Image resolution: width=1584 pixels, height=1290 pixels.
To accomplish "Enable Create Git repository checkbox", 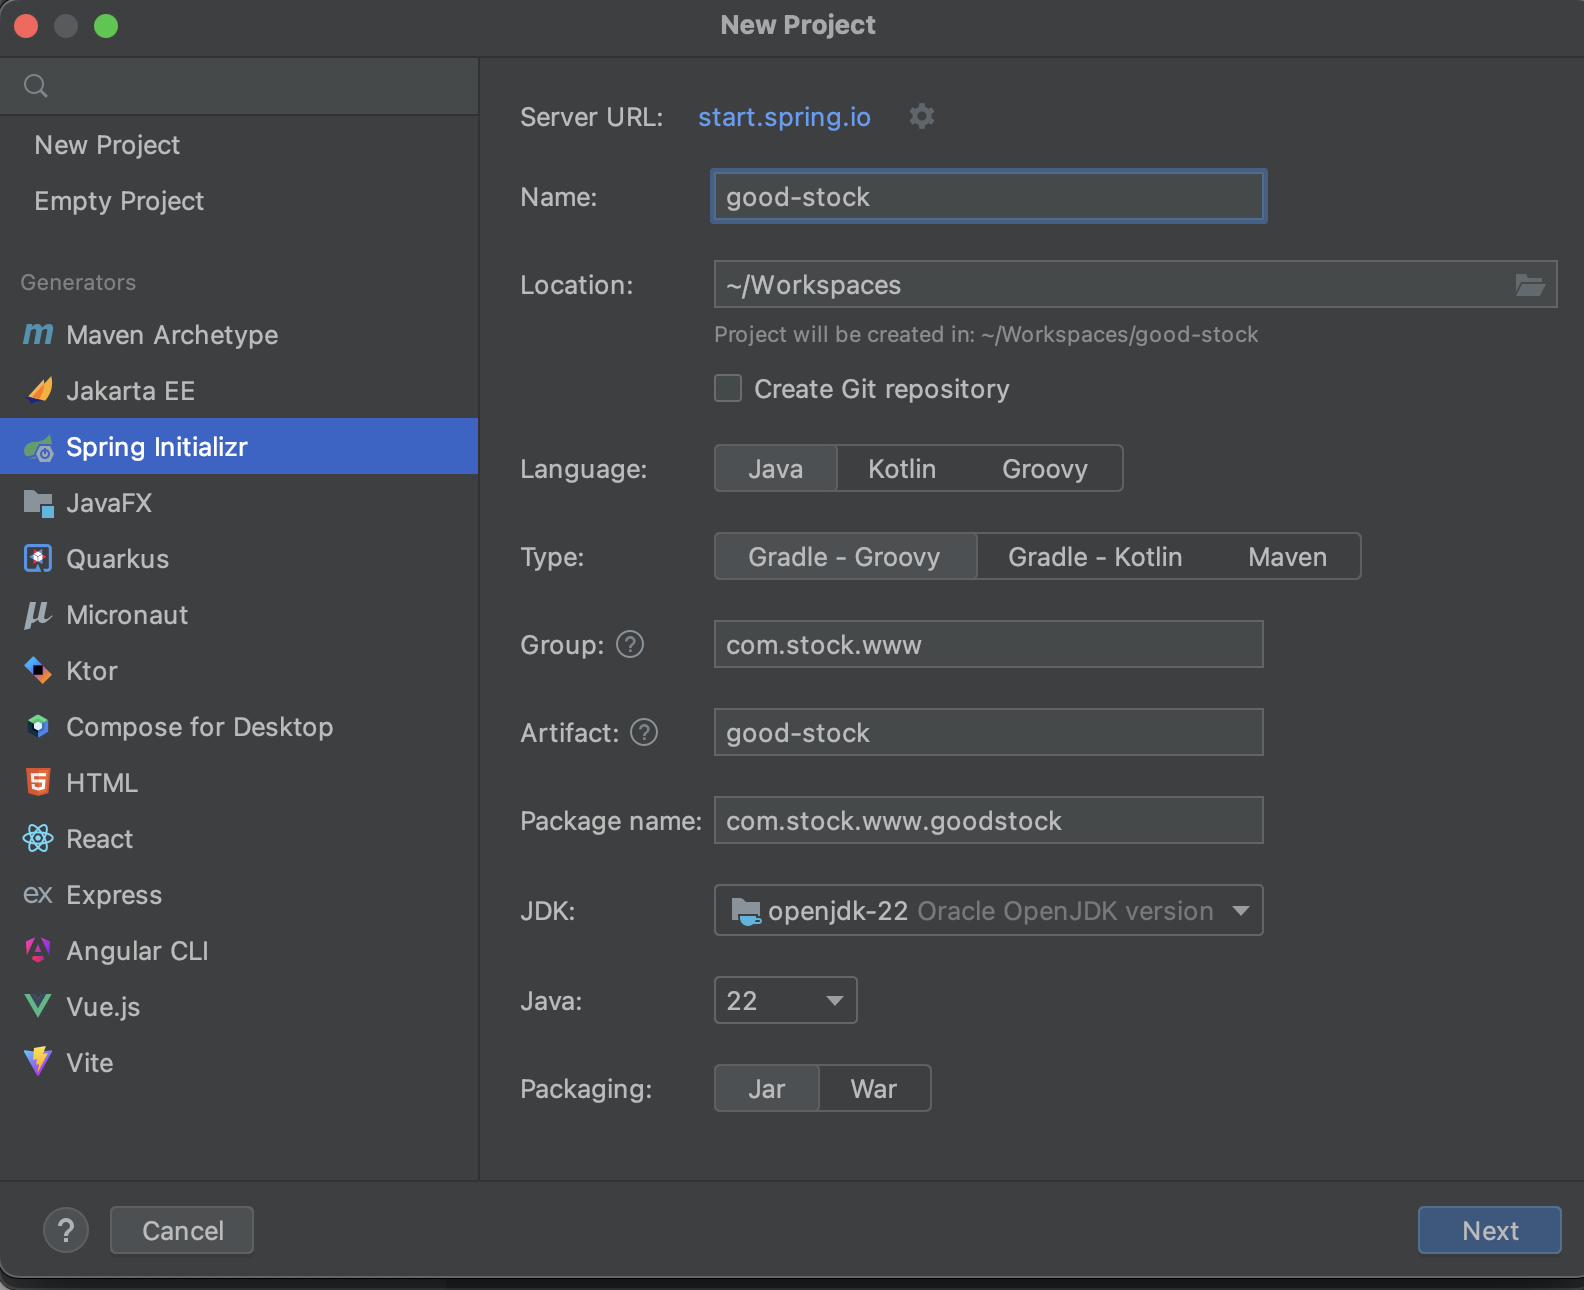I will (728, 388).
